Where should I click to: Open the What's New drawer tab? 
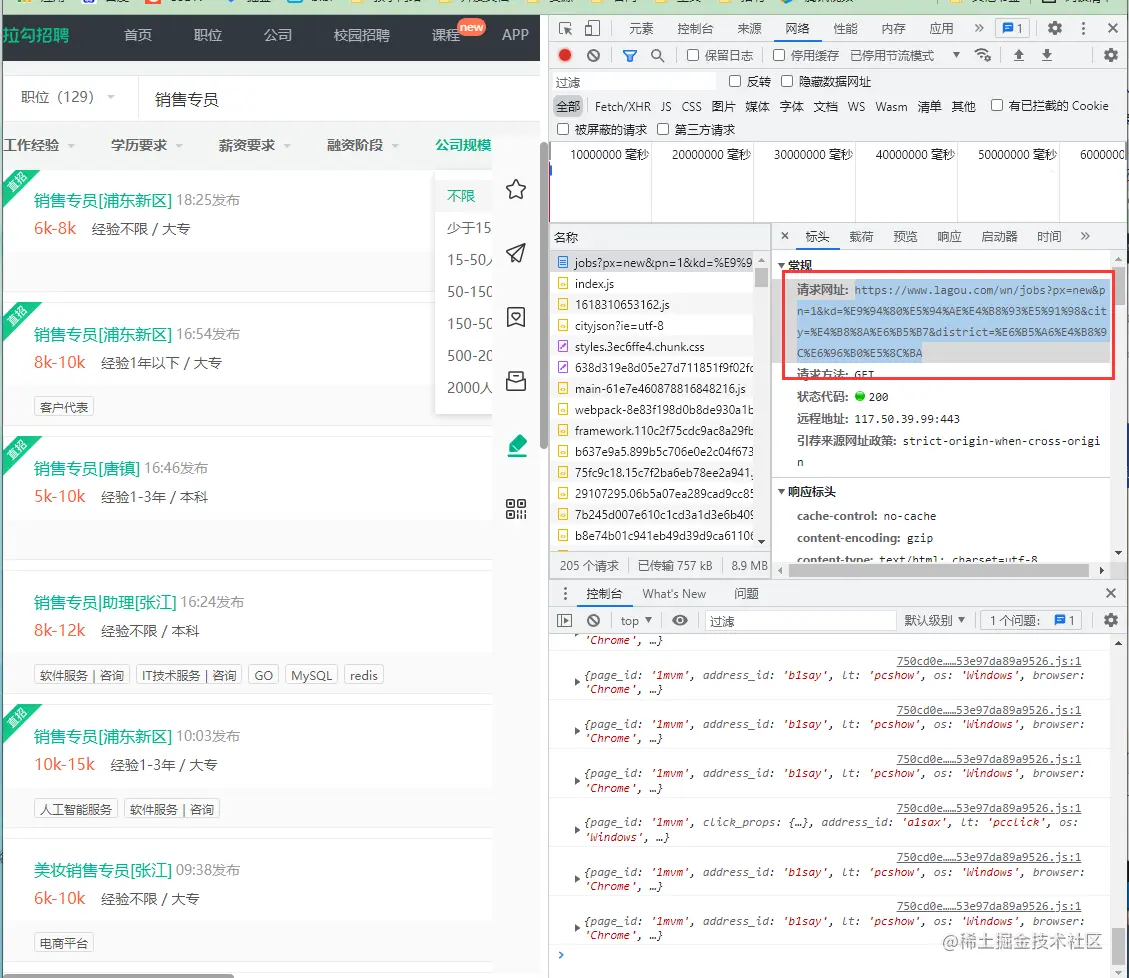[x=674, y=593]
